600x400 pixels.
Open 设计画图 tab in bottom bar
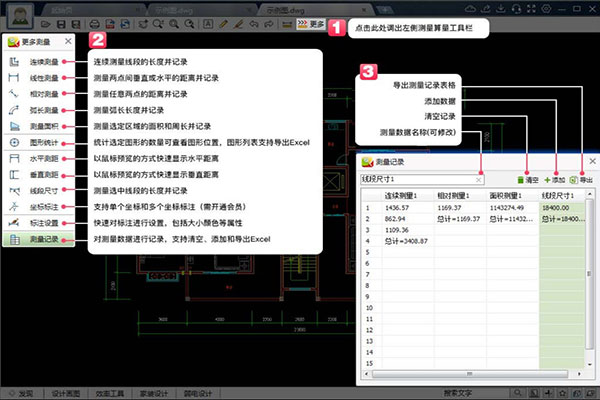(66, 393)
